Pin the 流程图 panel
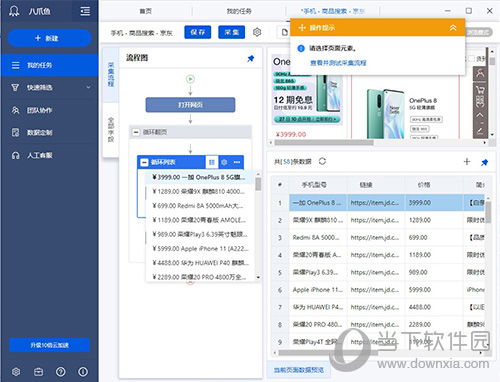Screen dimensions: 500x382 [x=251, y=58]
